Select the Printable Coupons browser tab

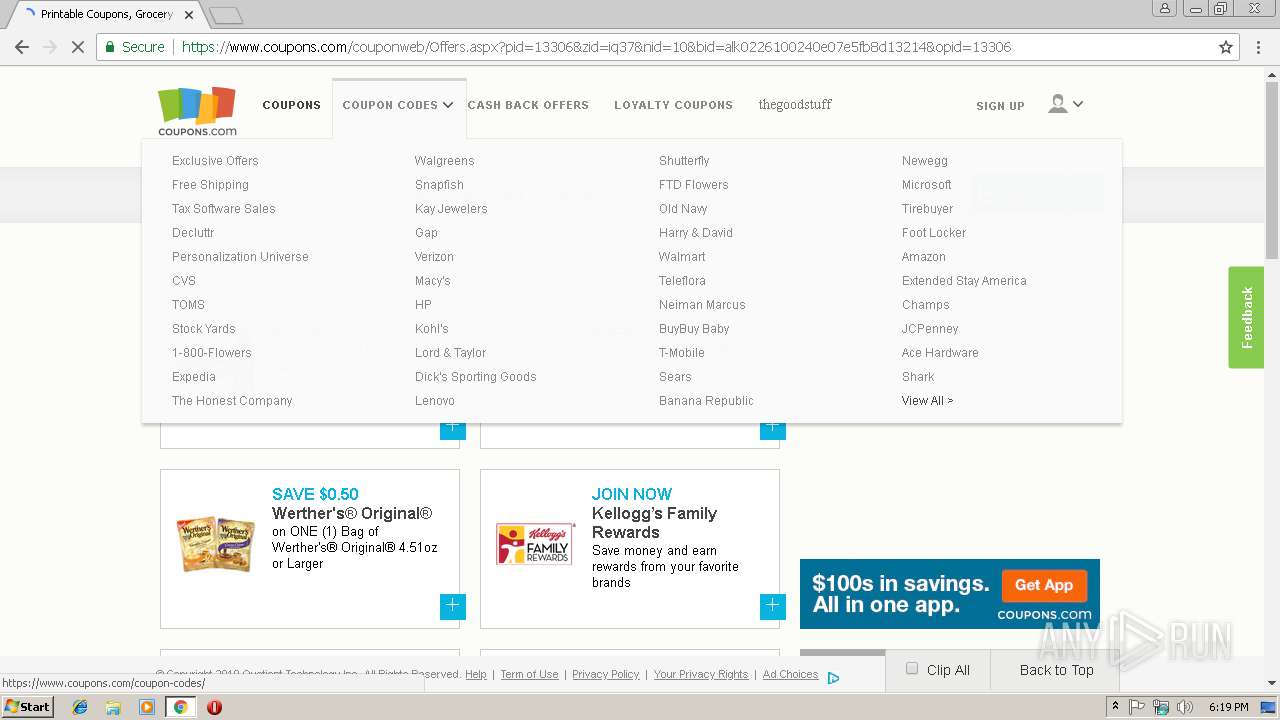[108, 15]
